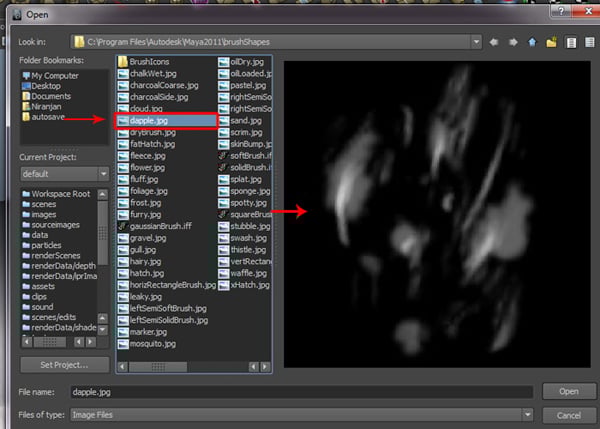This screenshot has width=600, height=429.
Task: Click project folder list scroll up arrow
Action: pyautogui.click(x=103, y=194)
